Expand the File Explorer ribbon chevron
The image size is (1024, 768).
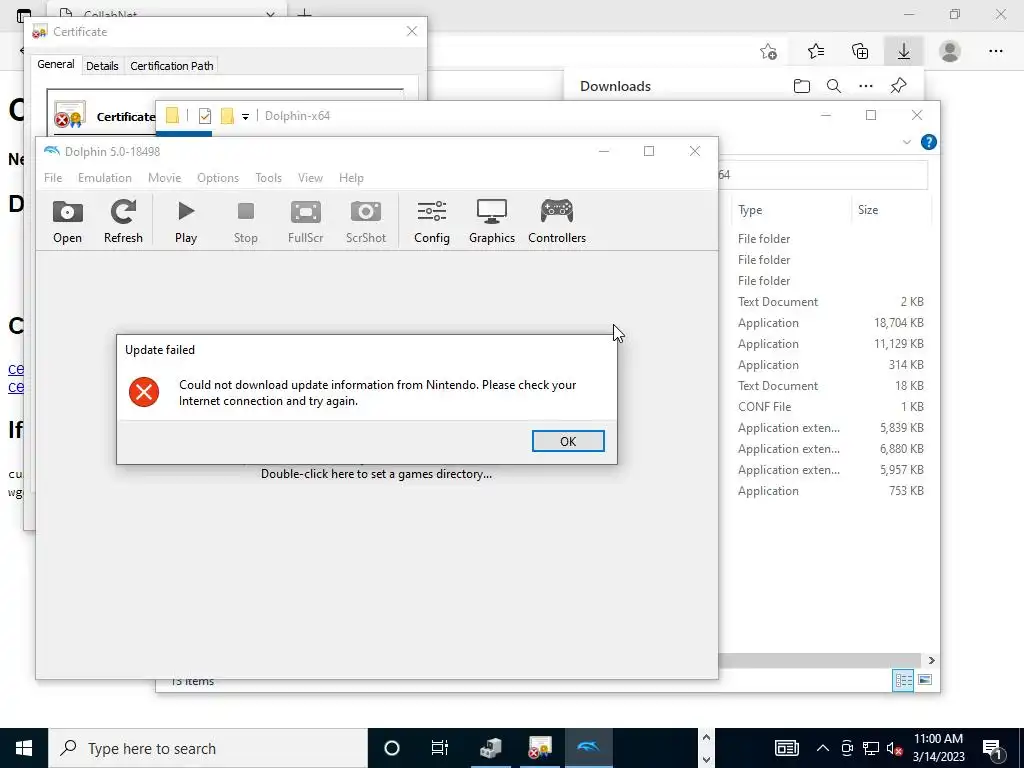pos(906,142)
